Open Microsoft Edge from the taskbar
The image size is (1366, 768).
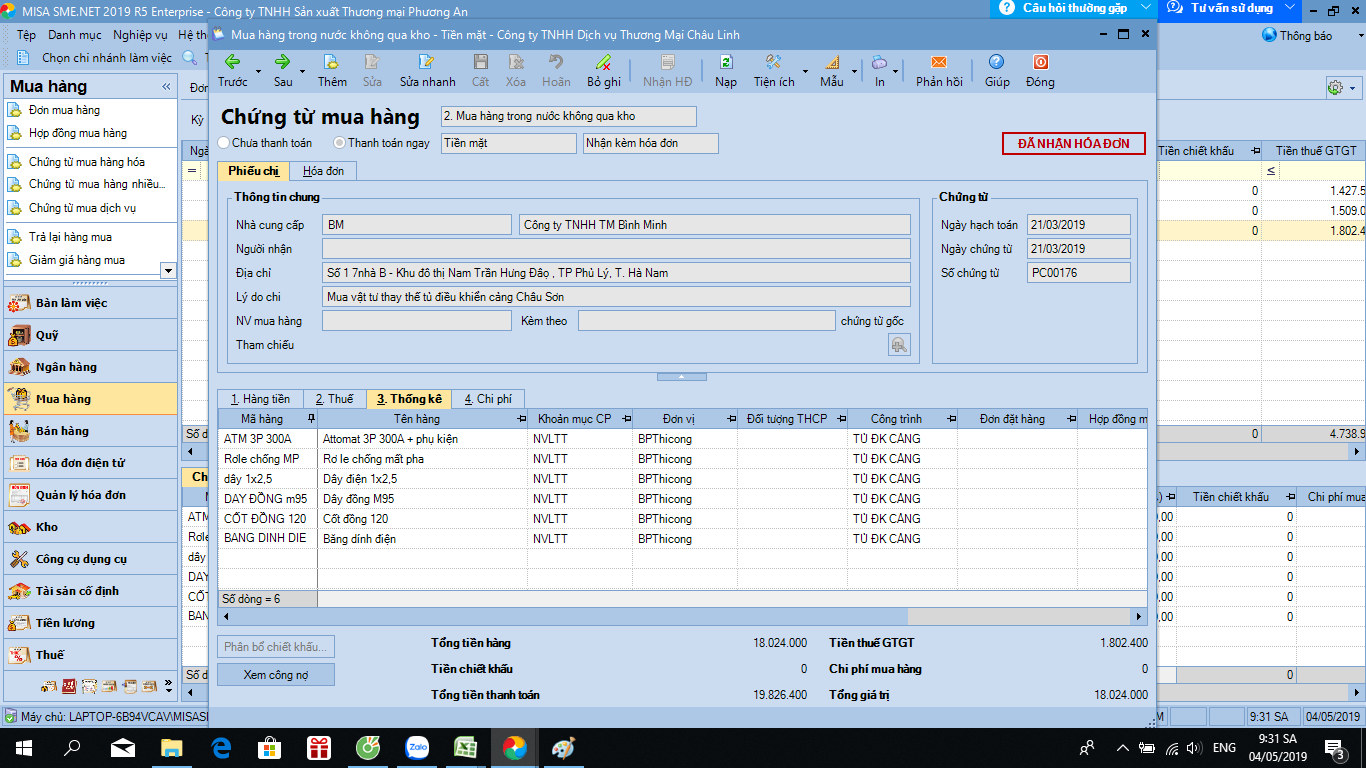[221, 747]
